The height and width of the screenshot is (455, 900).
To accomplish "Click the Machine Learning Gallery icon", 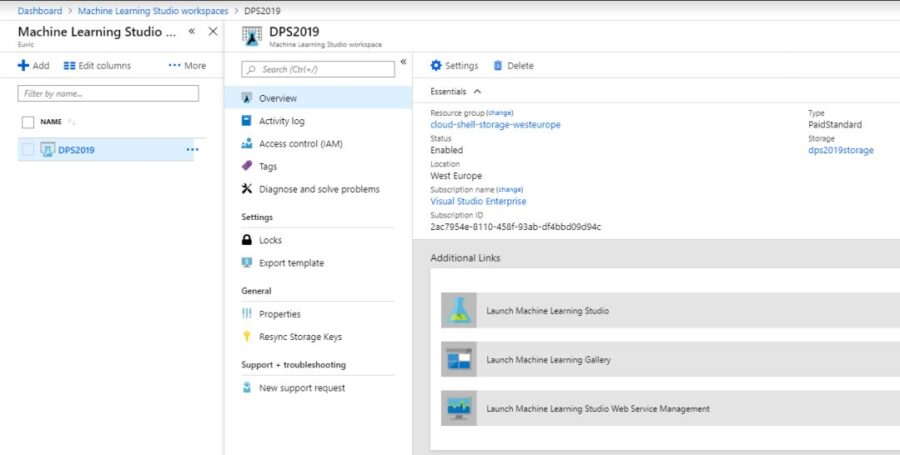I will click(x=459, y=359).
